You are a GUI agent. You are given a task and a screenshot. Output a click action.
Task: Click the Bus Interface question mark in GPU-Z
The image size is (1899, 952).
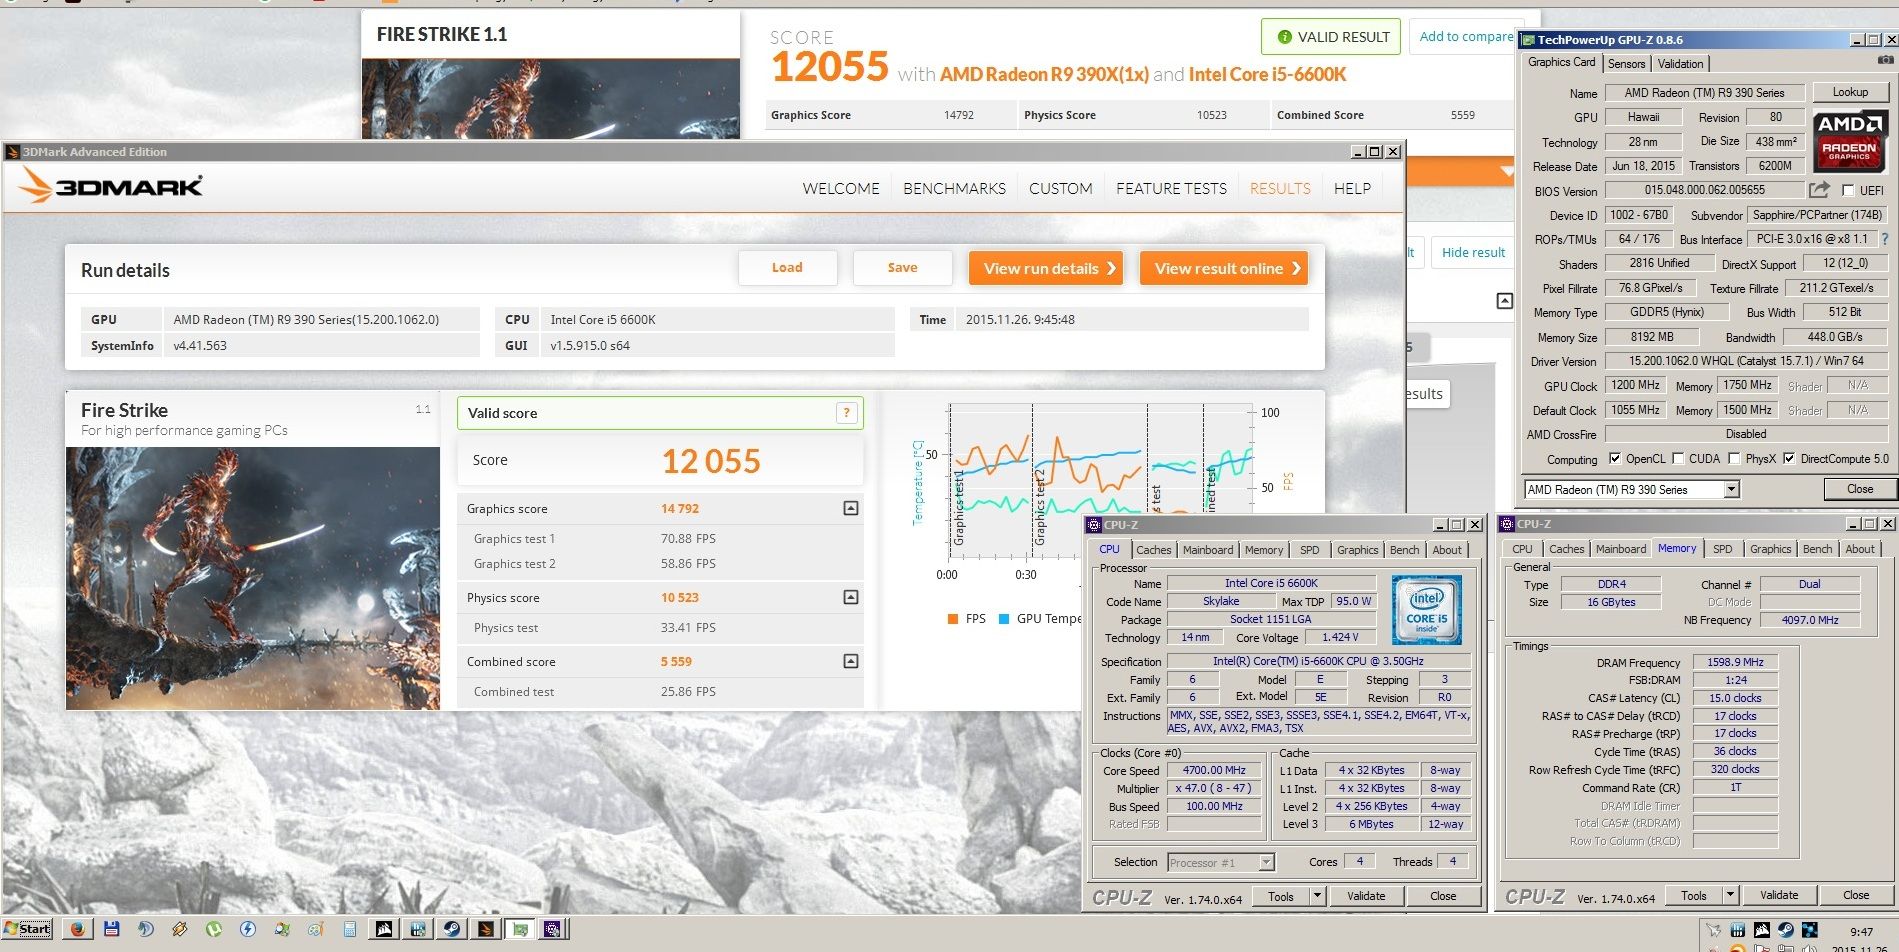1885,239
